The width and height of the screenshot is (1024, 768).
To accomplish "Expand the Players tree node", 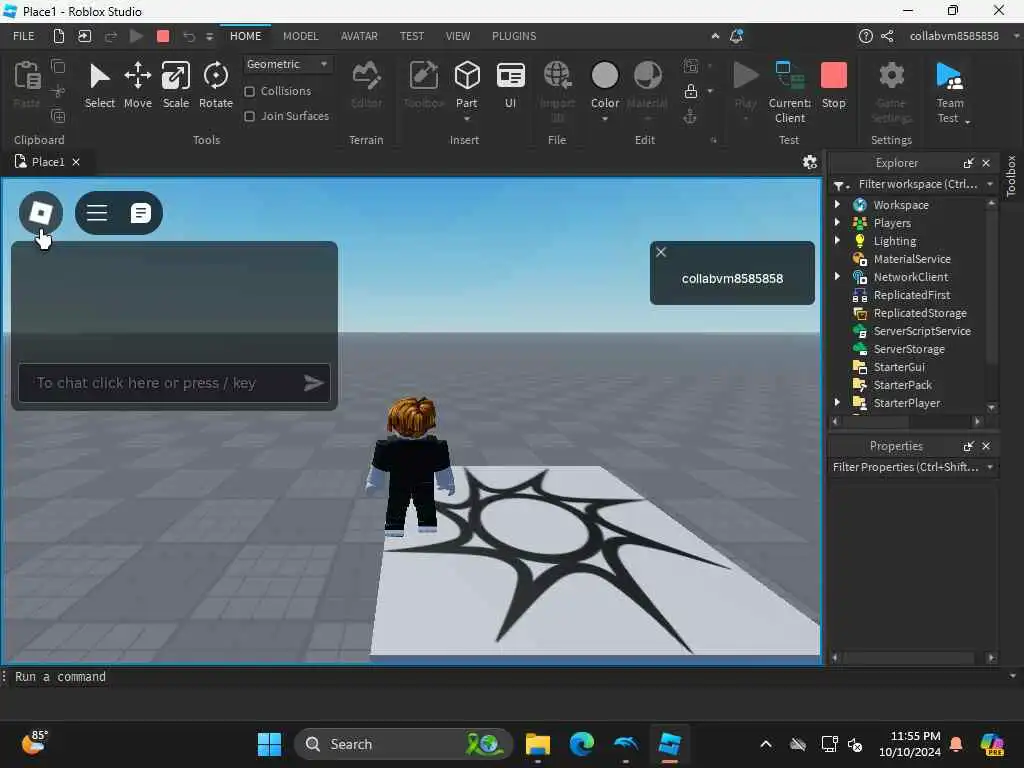I will pyautogui.click(x=837, y=223).
